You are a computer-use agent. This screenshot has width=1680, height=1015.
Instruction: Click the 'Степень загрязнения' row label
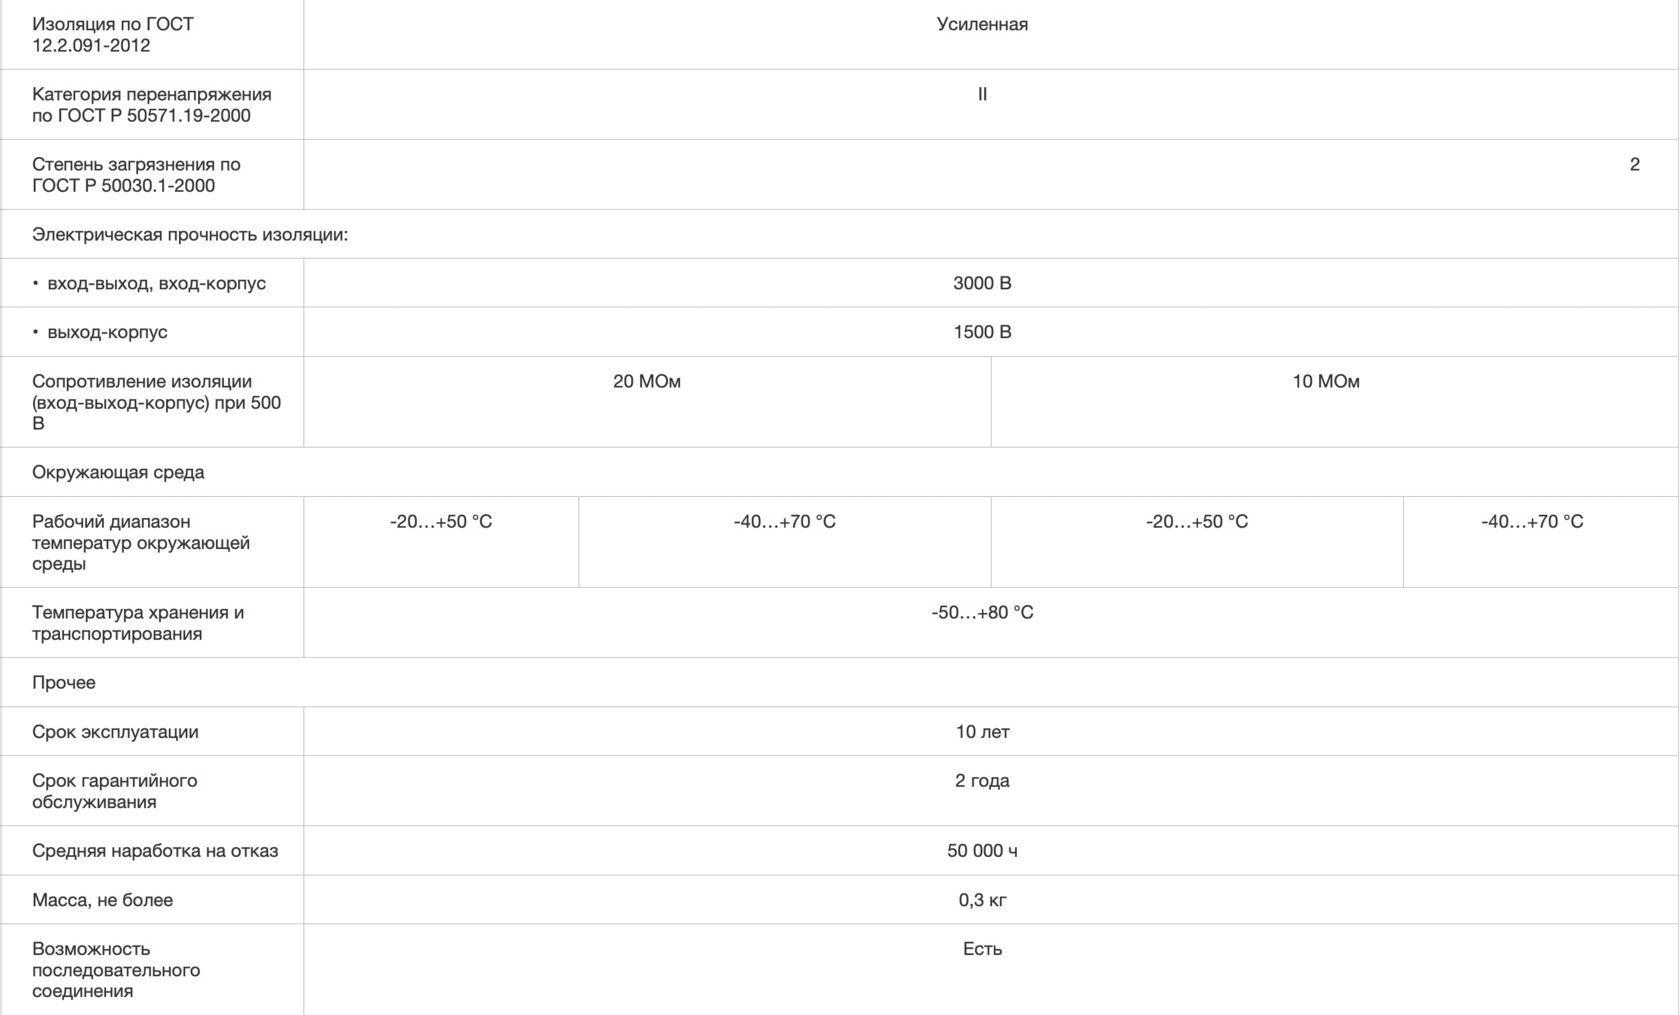tap(136, 174)
